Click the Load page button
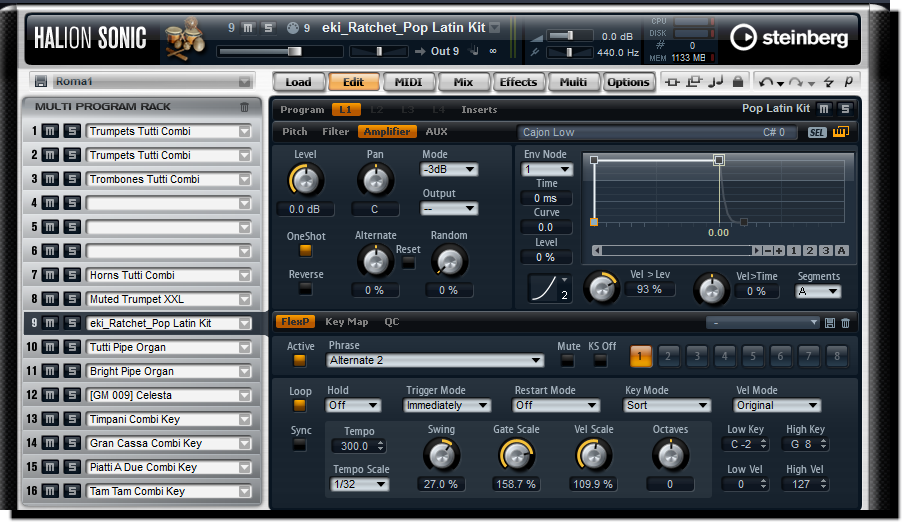This screenshot has width=905, height=525. tap(298, 82)
